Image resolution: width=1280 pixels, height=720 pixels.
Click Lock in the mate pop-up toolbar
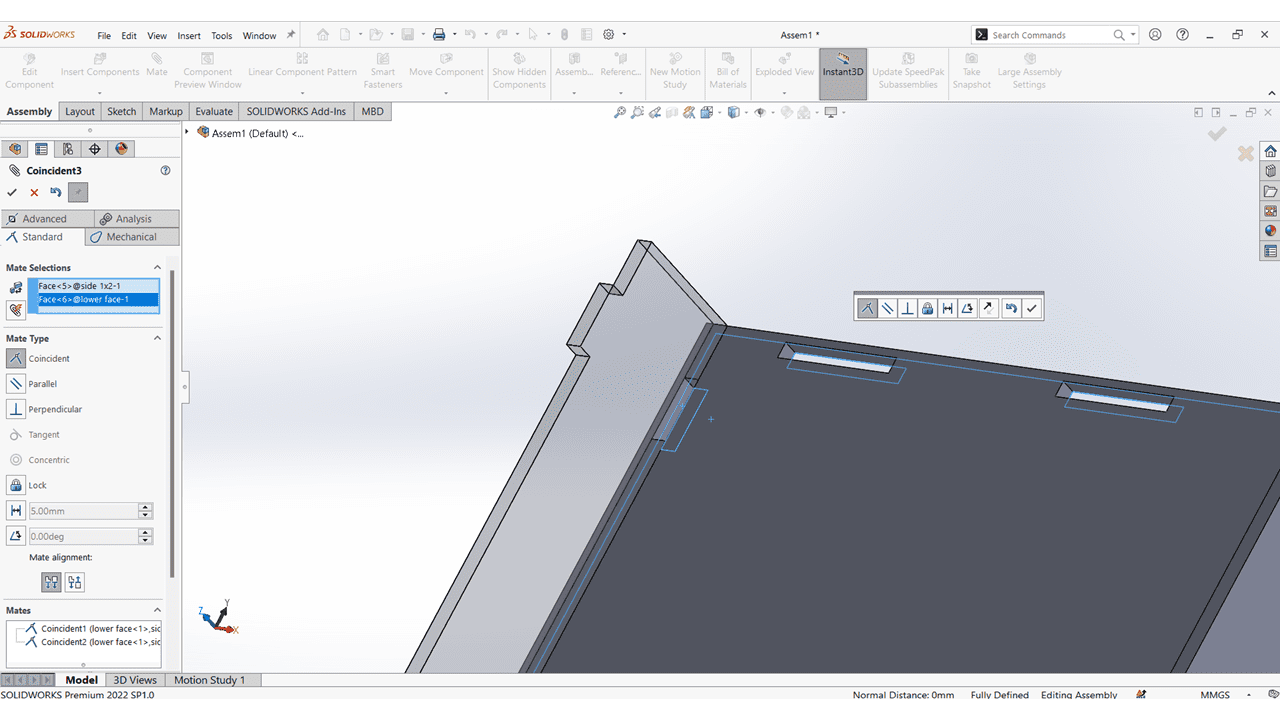[x=927, y=308]
